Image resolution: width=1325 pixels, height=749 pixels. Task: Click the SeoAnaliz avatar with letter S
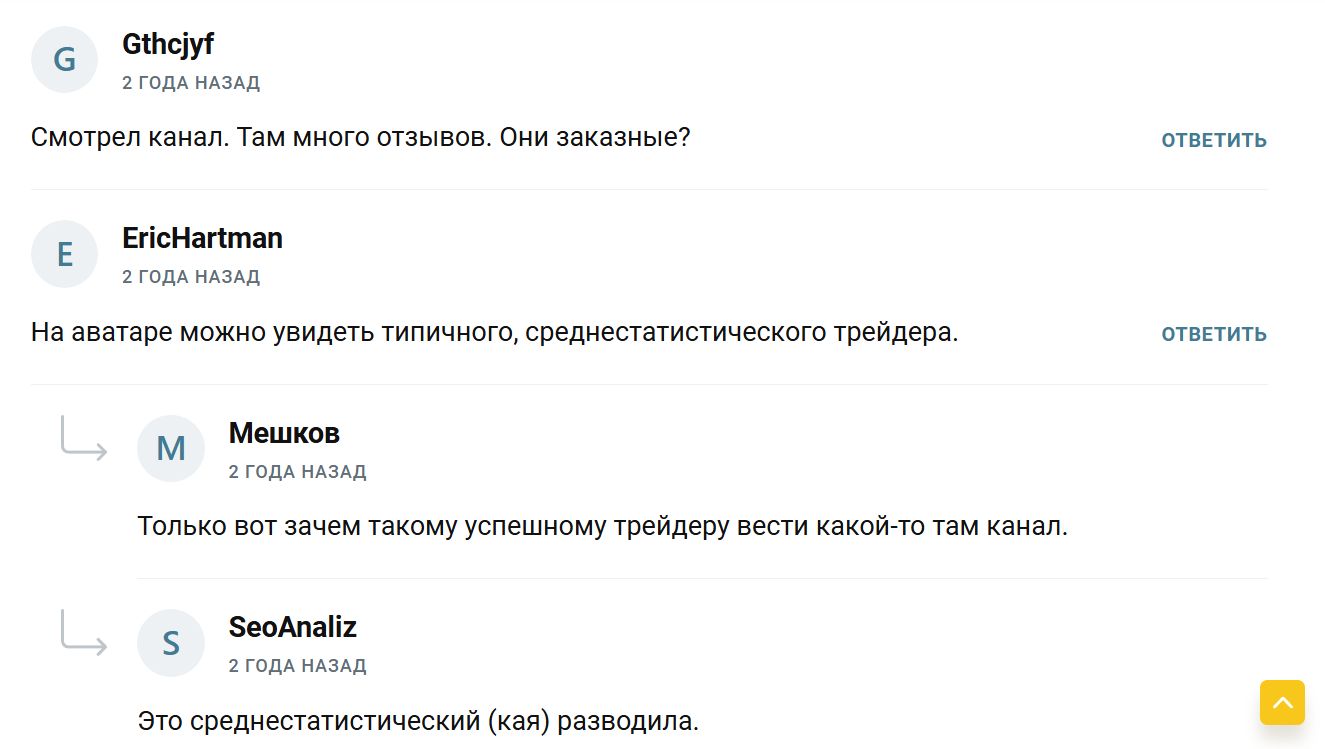pyautogui.click(x=171, y=642)
